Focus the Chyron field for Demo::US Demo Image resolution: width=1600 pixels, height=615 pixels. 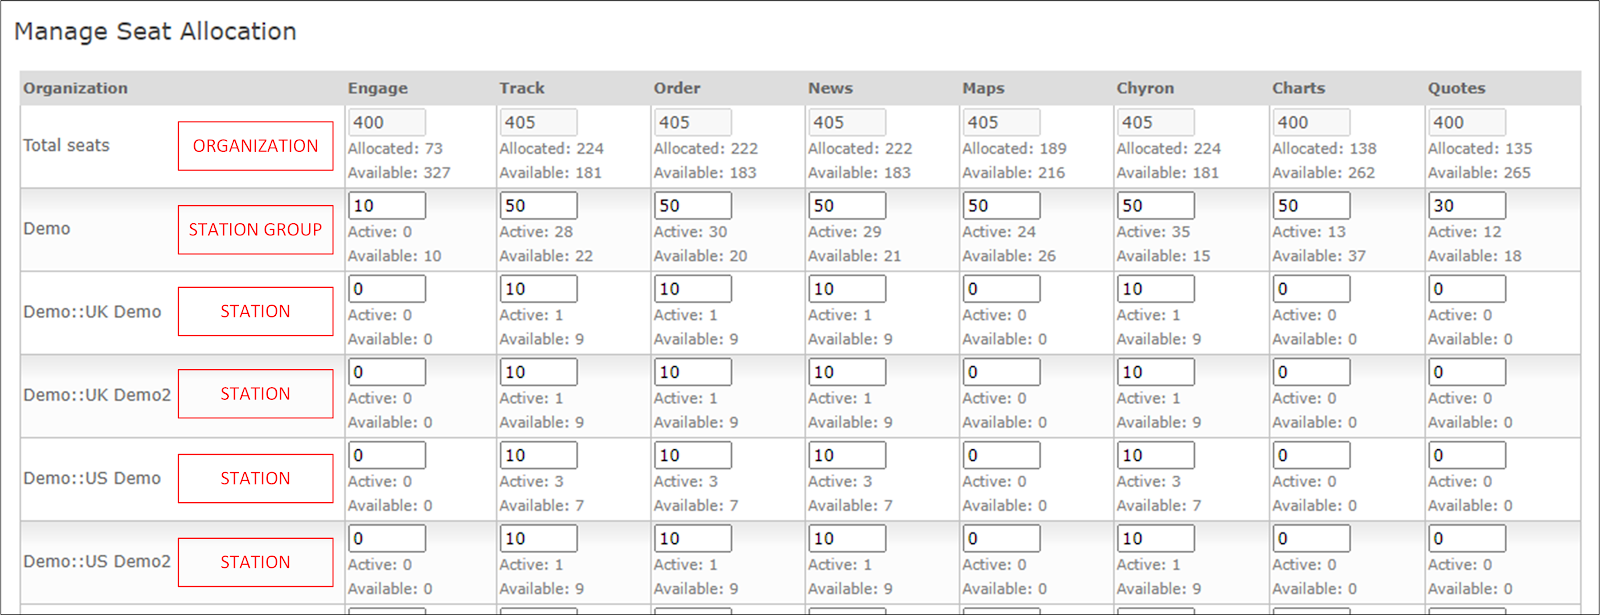[x=1155, y=455]
